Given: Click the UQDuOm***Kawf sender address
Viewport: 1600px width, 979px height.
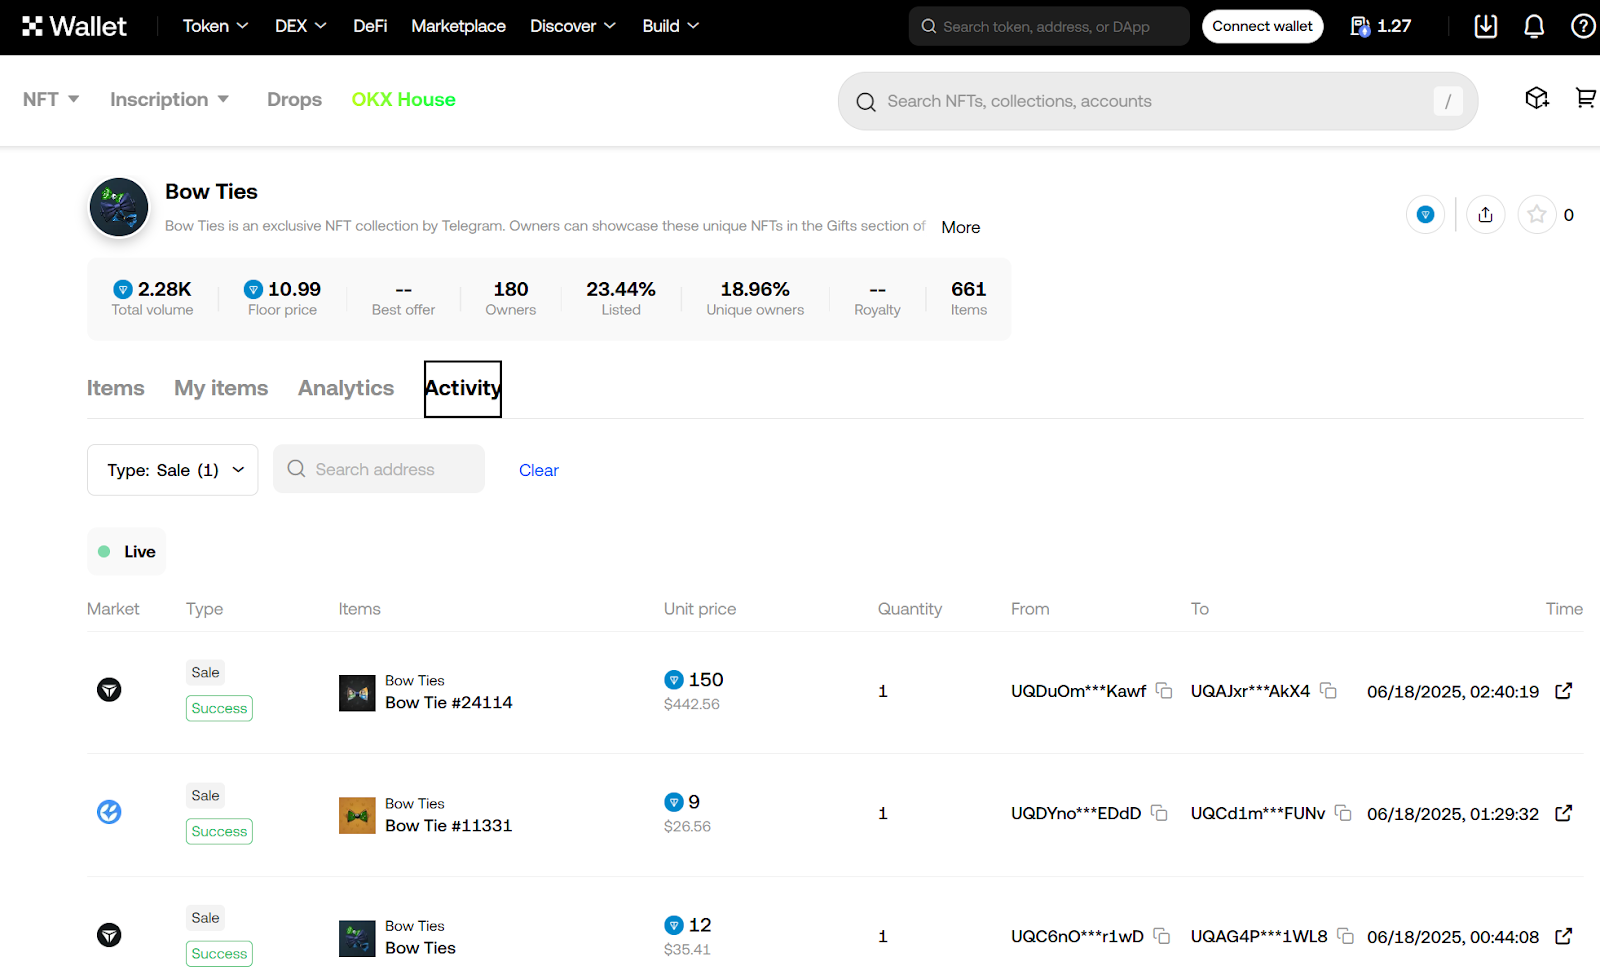Looking at the screenshot, I should (1078, 691).
